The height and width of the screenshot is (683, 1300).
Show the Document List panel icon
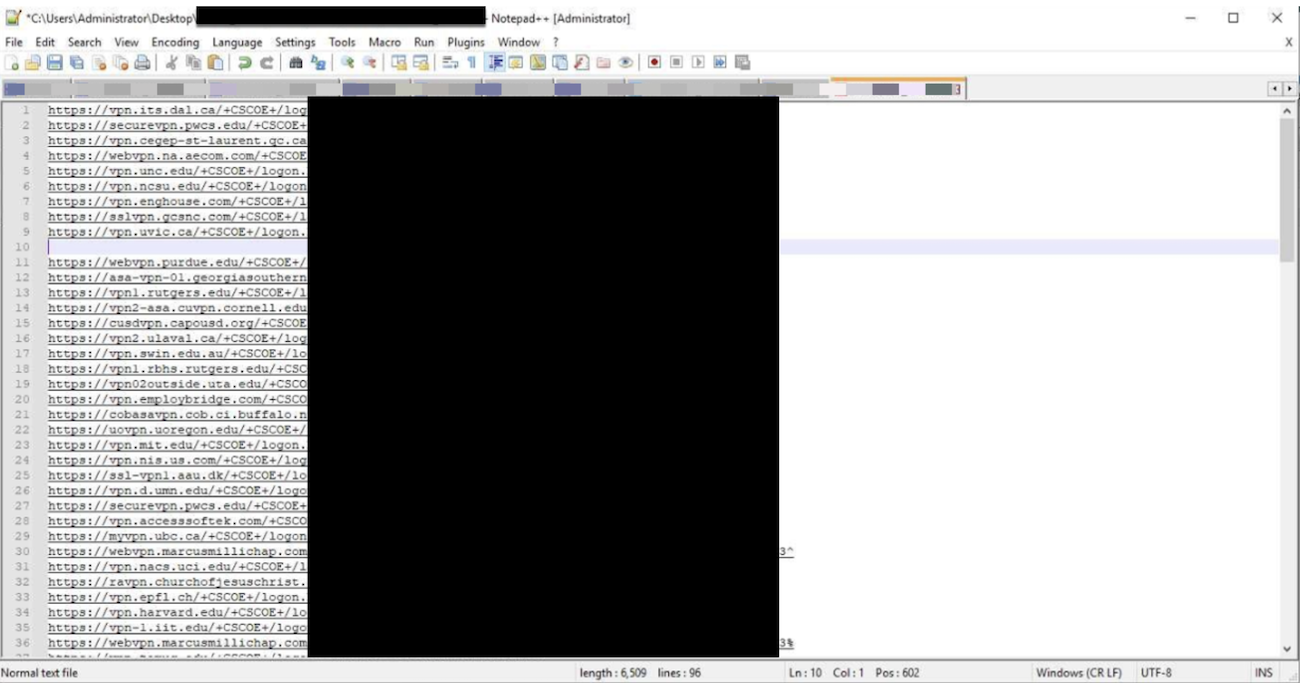point(560,62)
